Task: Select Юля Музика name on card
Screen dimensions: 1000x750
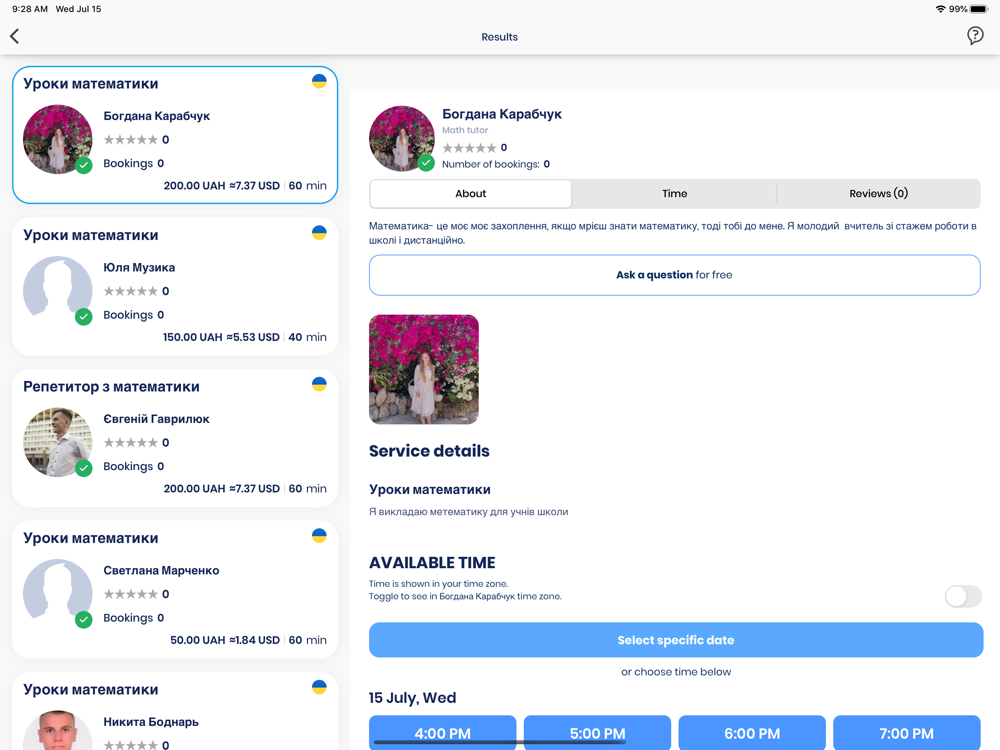Action: point(139,268)
